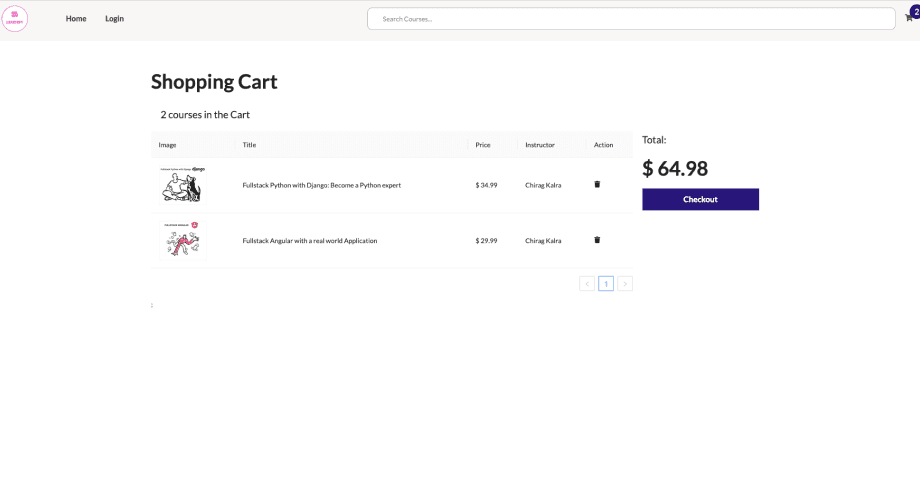The image size is (920, 500).
Task: Click the site logo in the header
Action: pos(15,19)
